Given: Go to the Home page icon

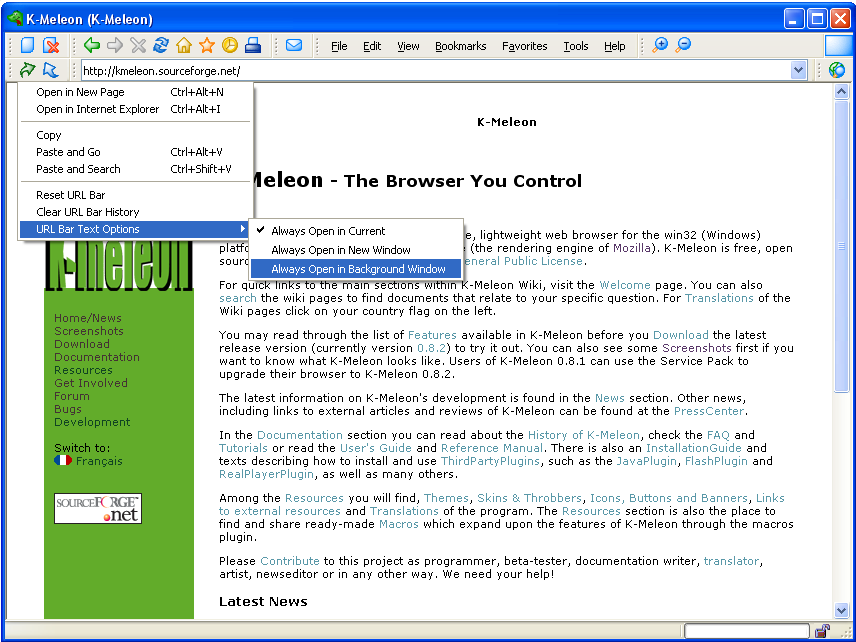Looking at the screenshot, I should 183,45.
